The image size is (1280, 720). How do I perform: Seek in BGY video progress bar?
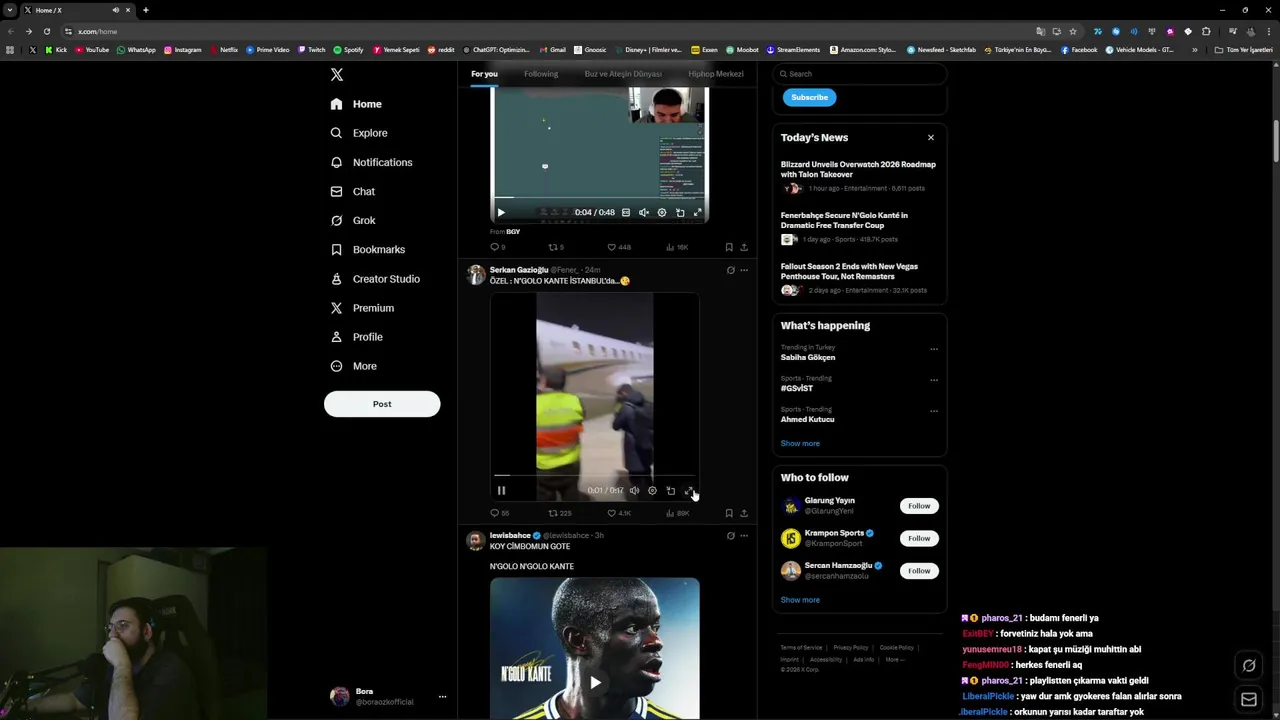pyautogui.click(x=599, y=198)
